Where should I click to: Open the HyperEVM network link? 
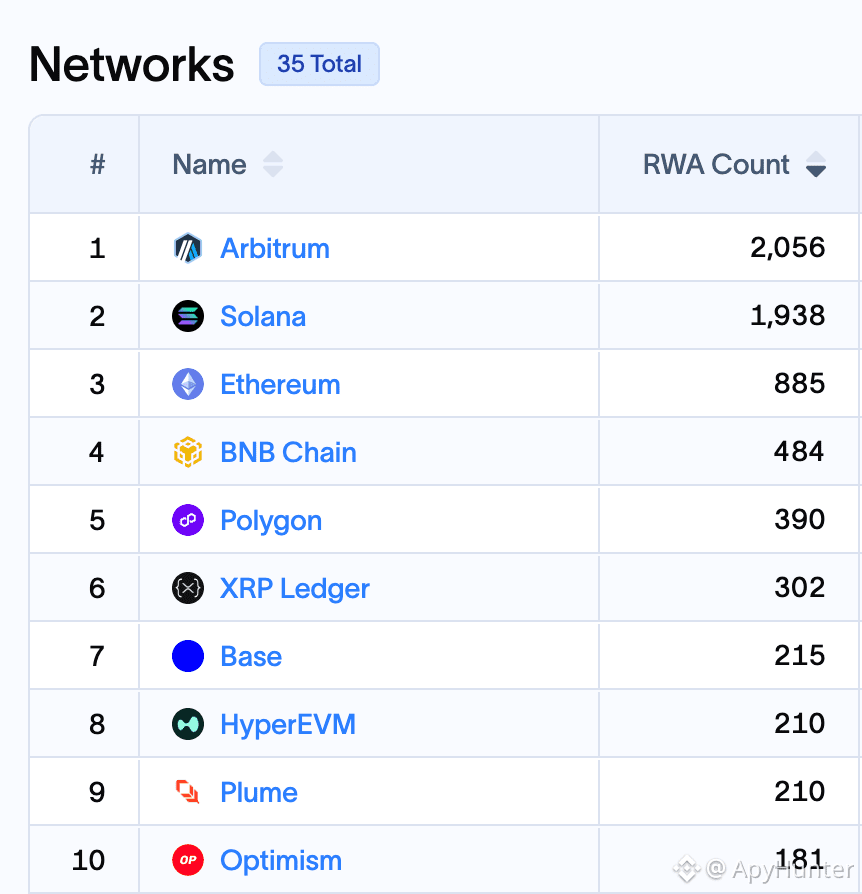[x=288, y=725]
